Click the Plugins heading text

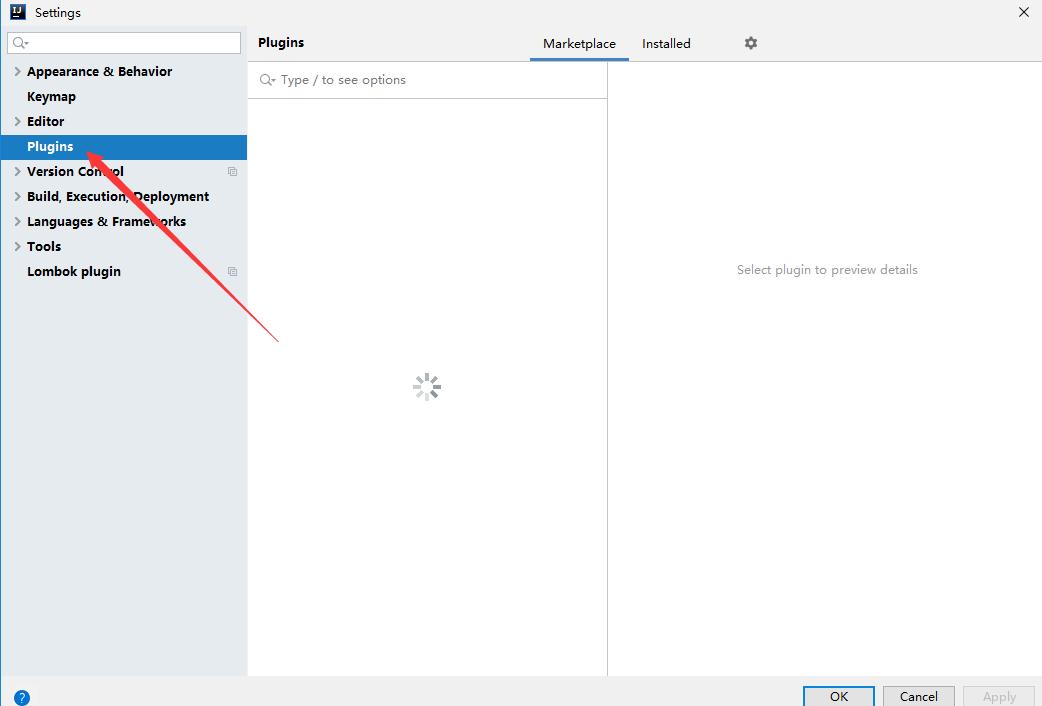[281, 43]
